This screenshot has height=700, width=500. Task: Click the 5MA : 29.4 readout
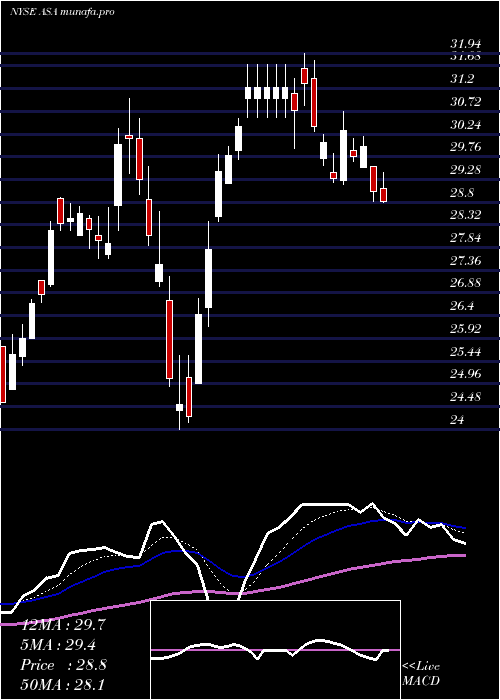pyautogui.click(x=59, y=645)
